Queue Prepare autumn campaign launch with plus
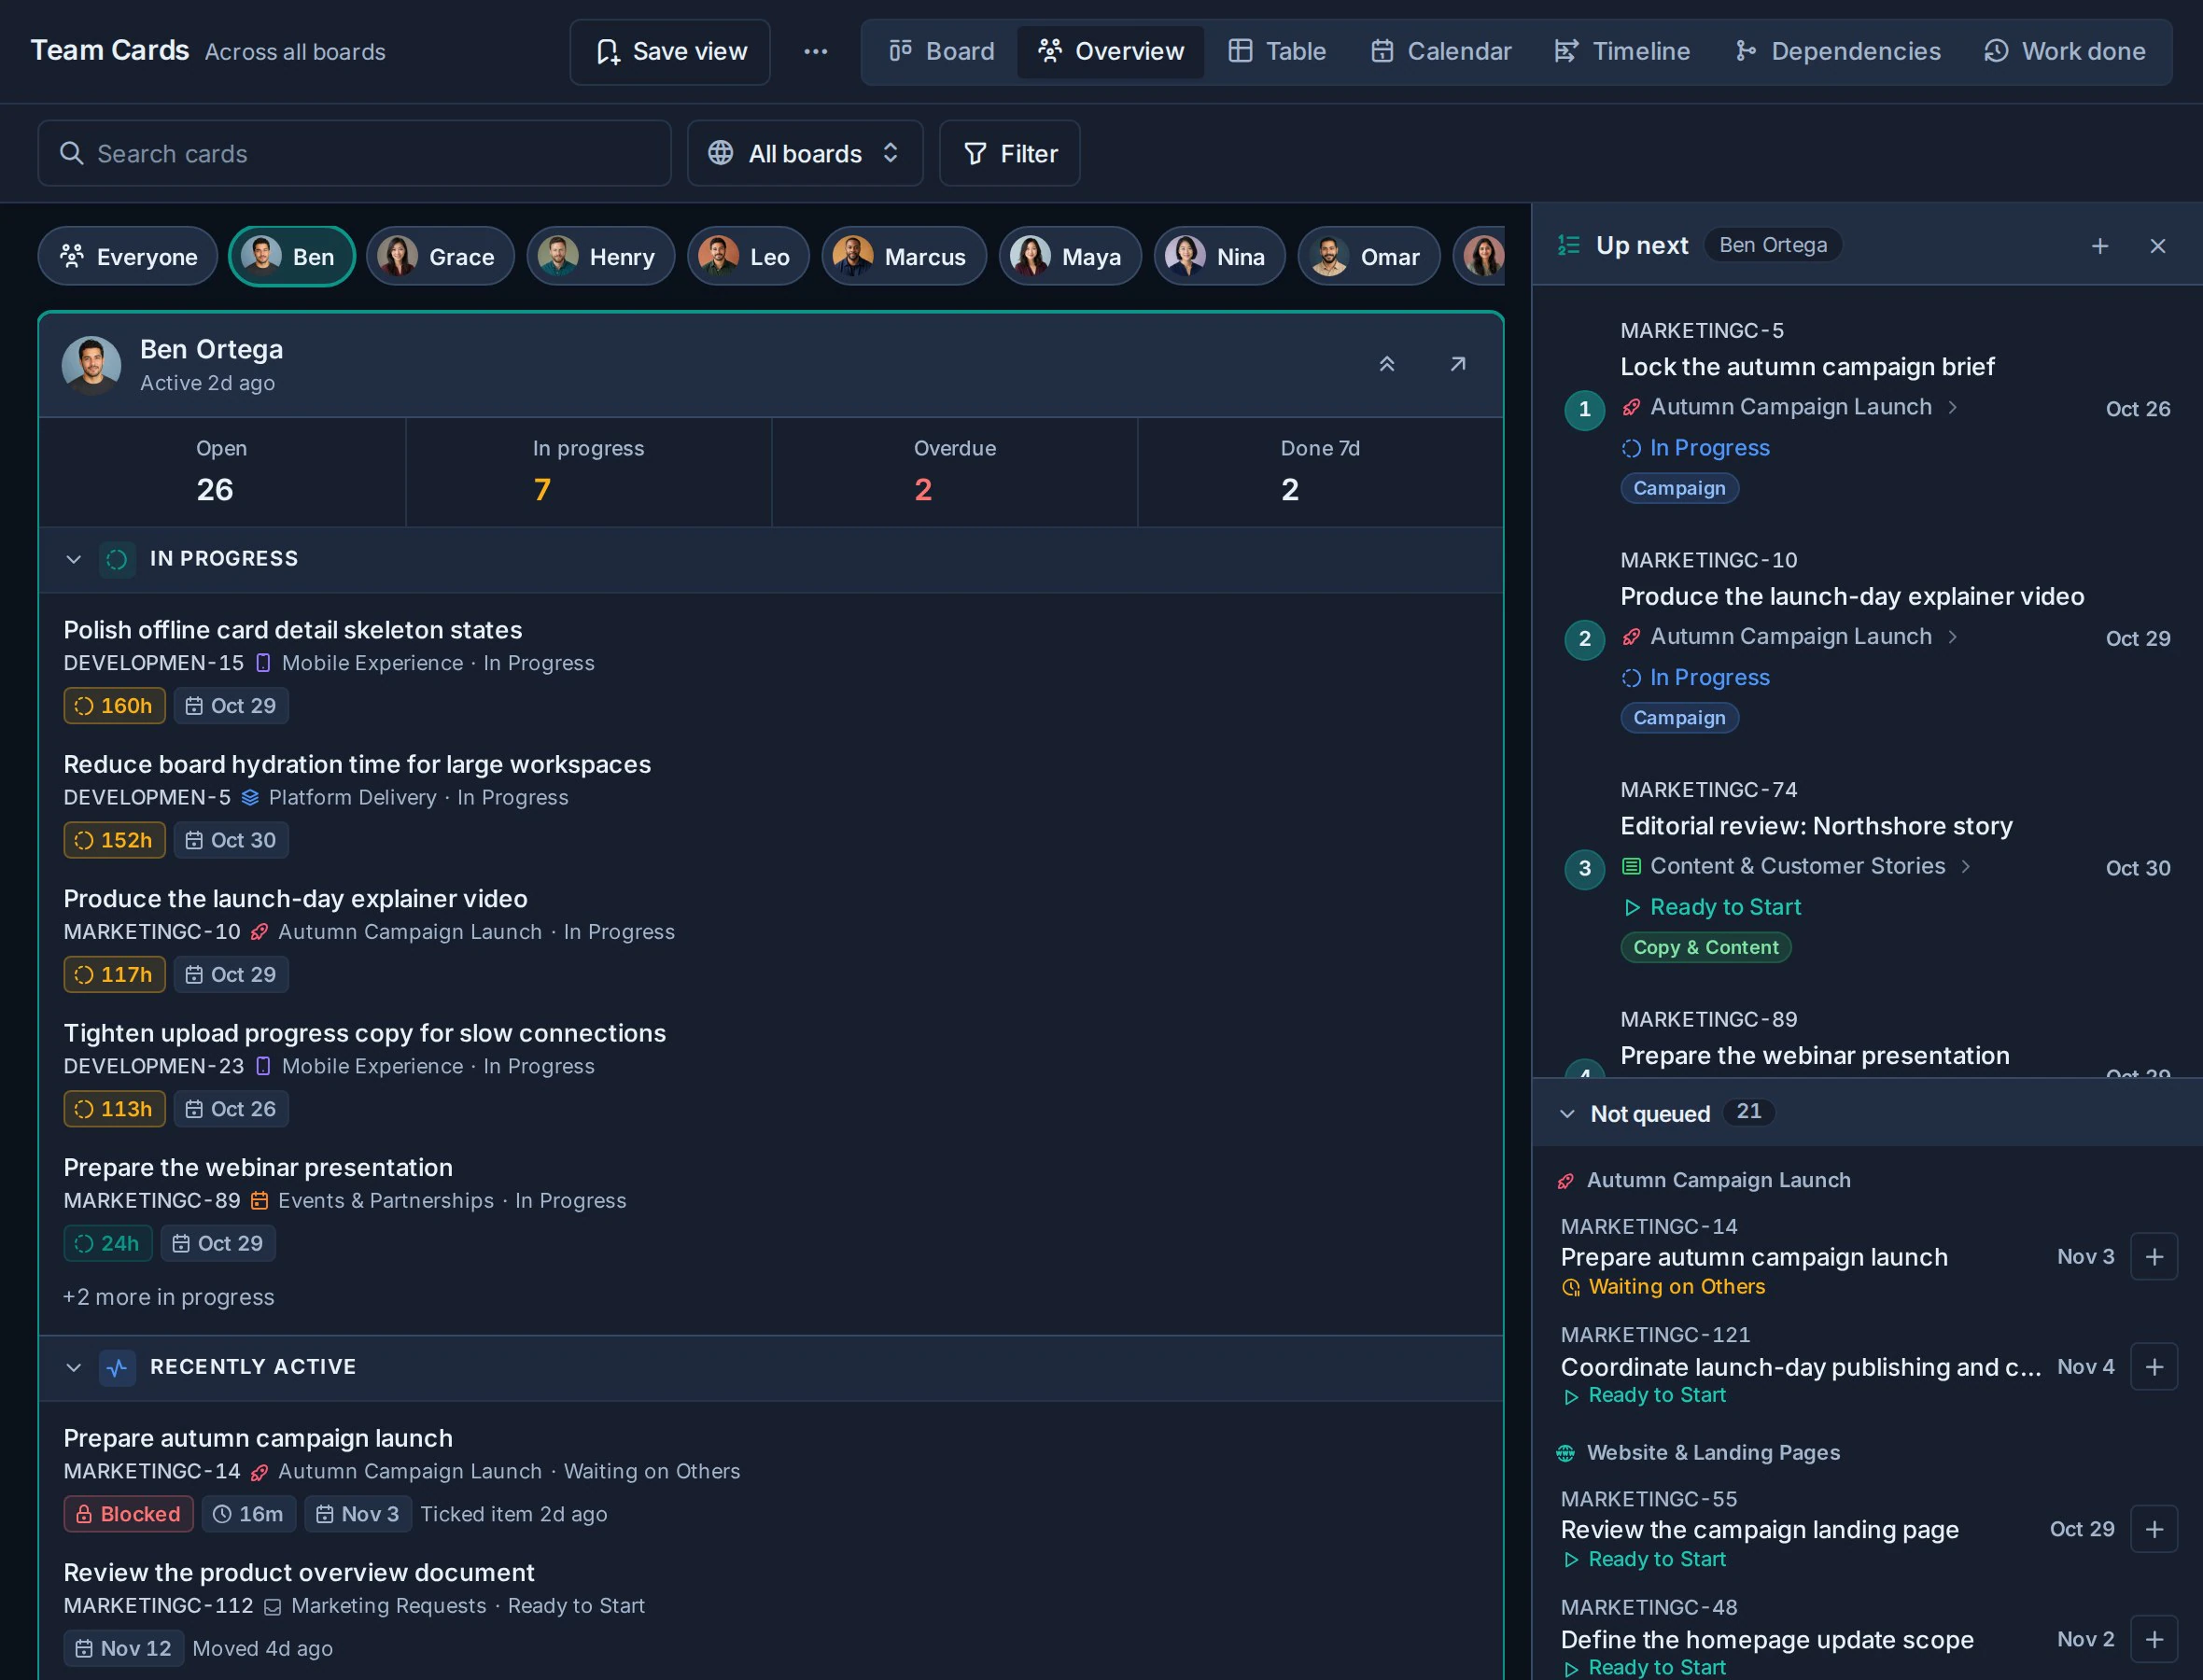2203x1680 pixels. 2154,1257
